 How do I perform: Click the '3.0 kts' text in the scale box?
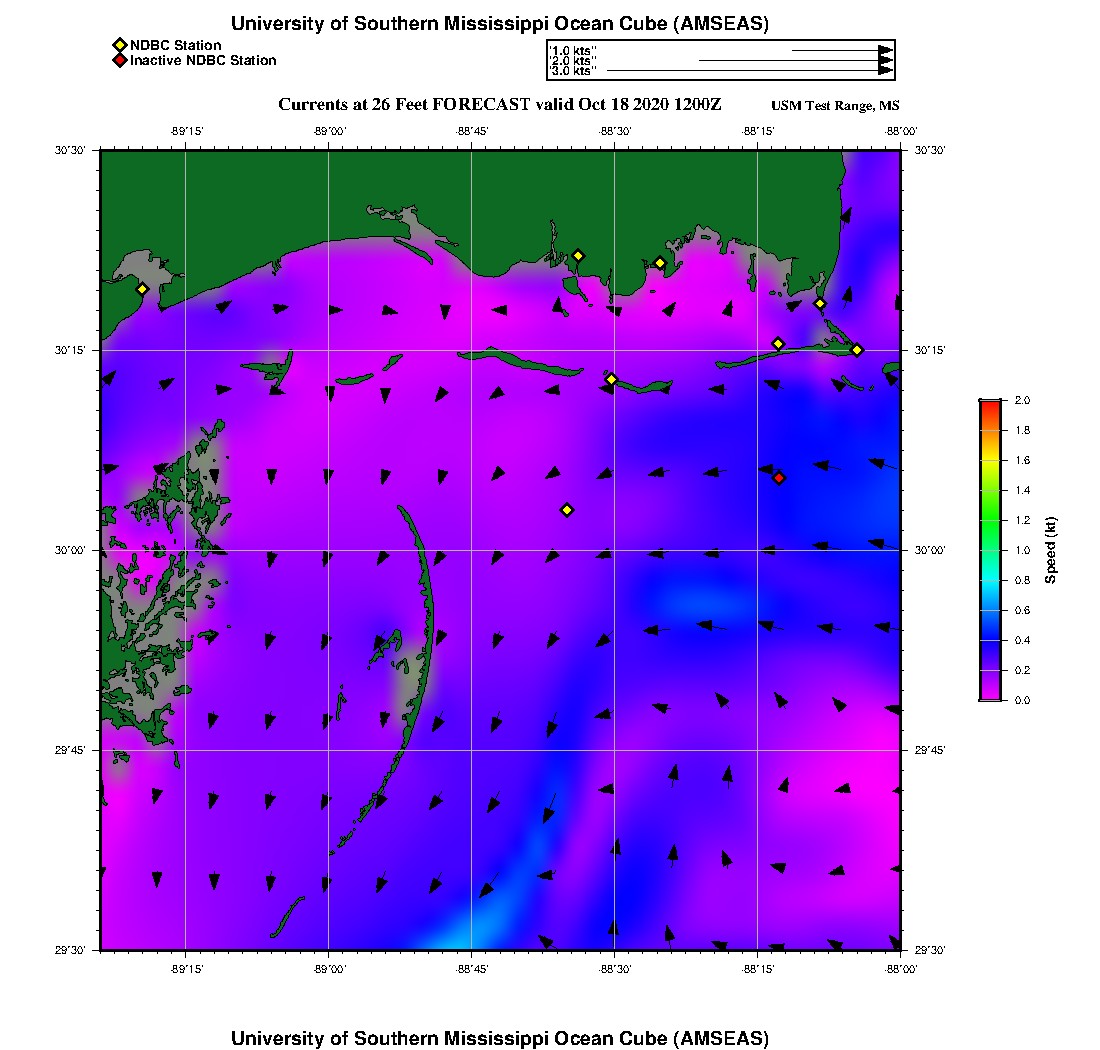click(x=573, y=71)
